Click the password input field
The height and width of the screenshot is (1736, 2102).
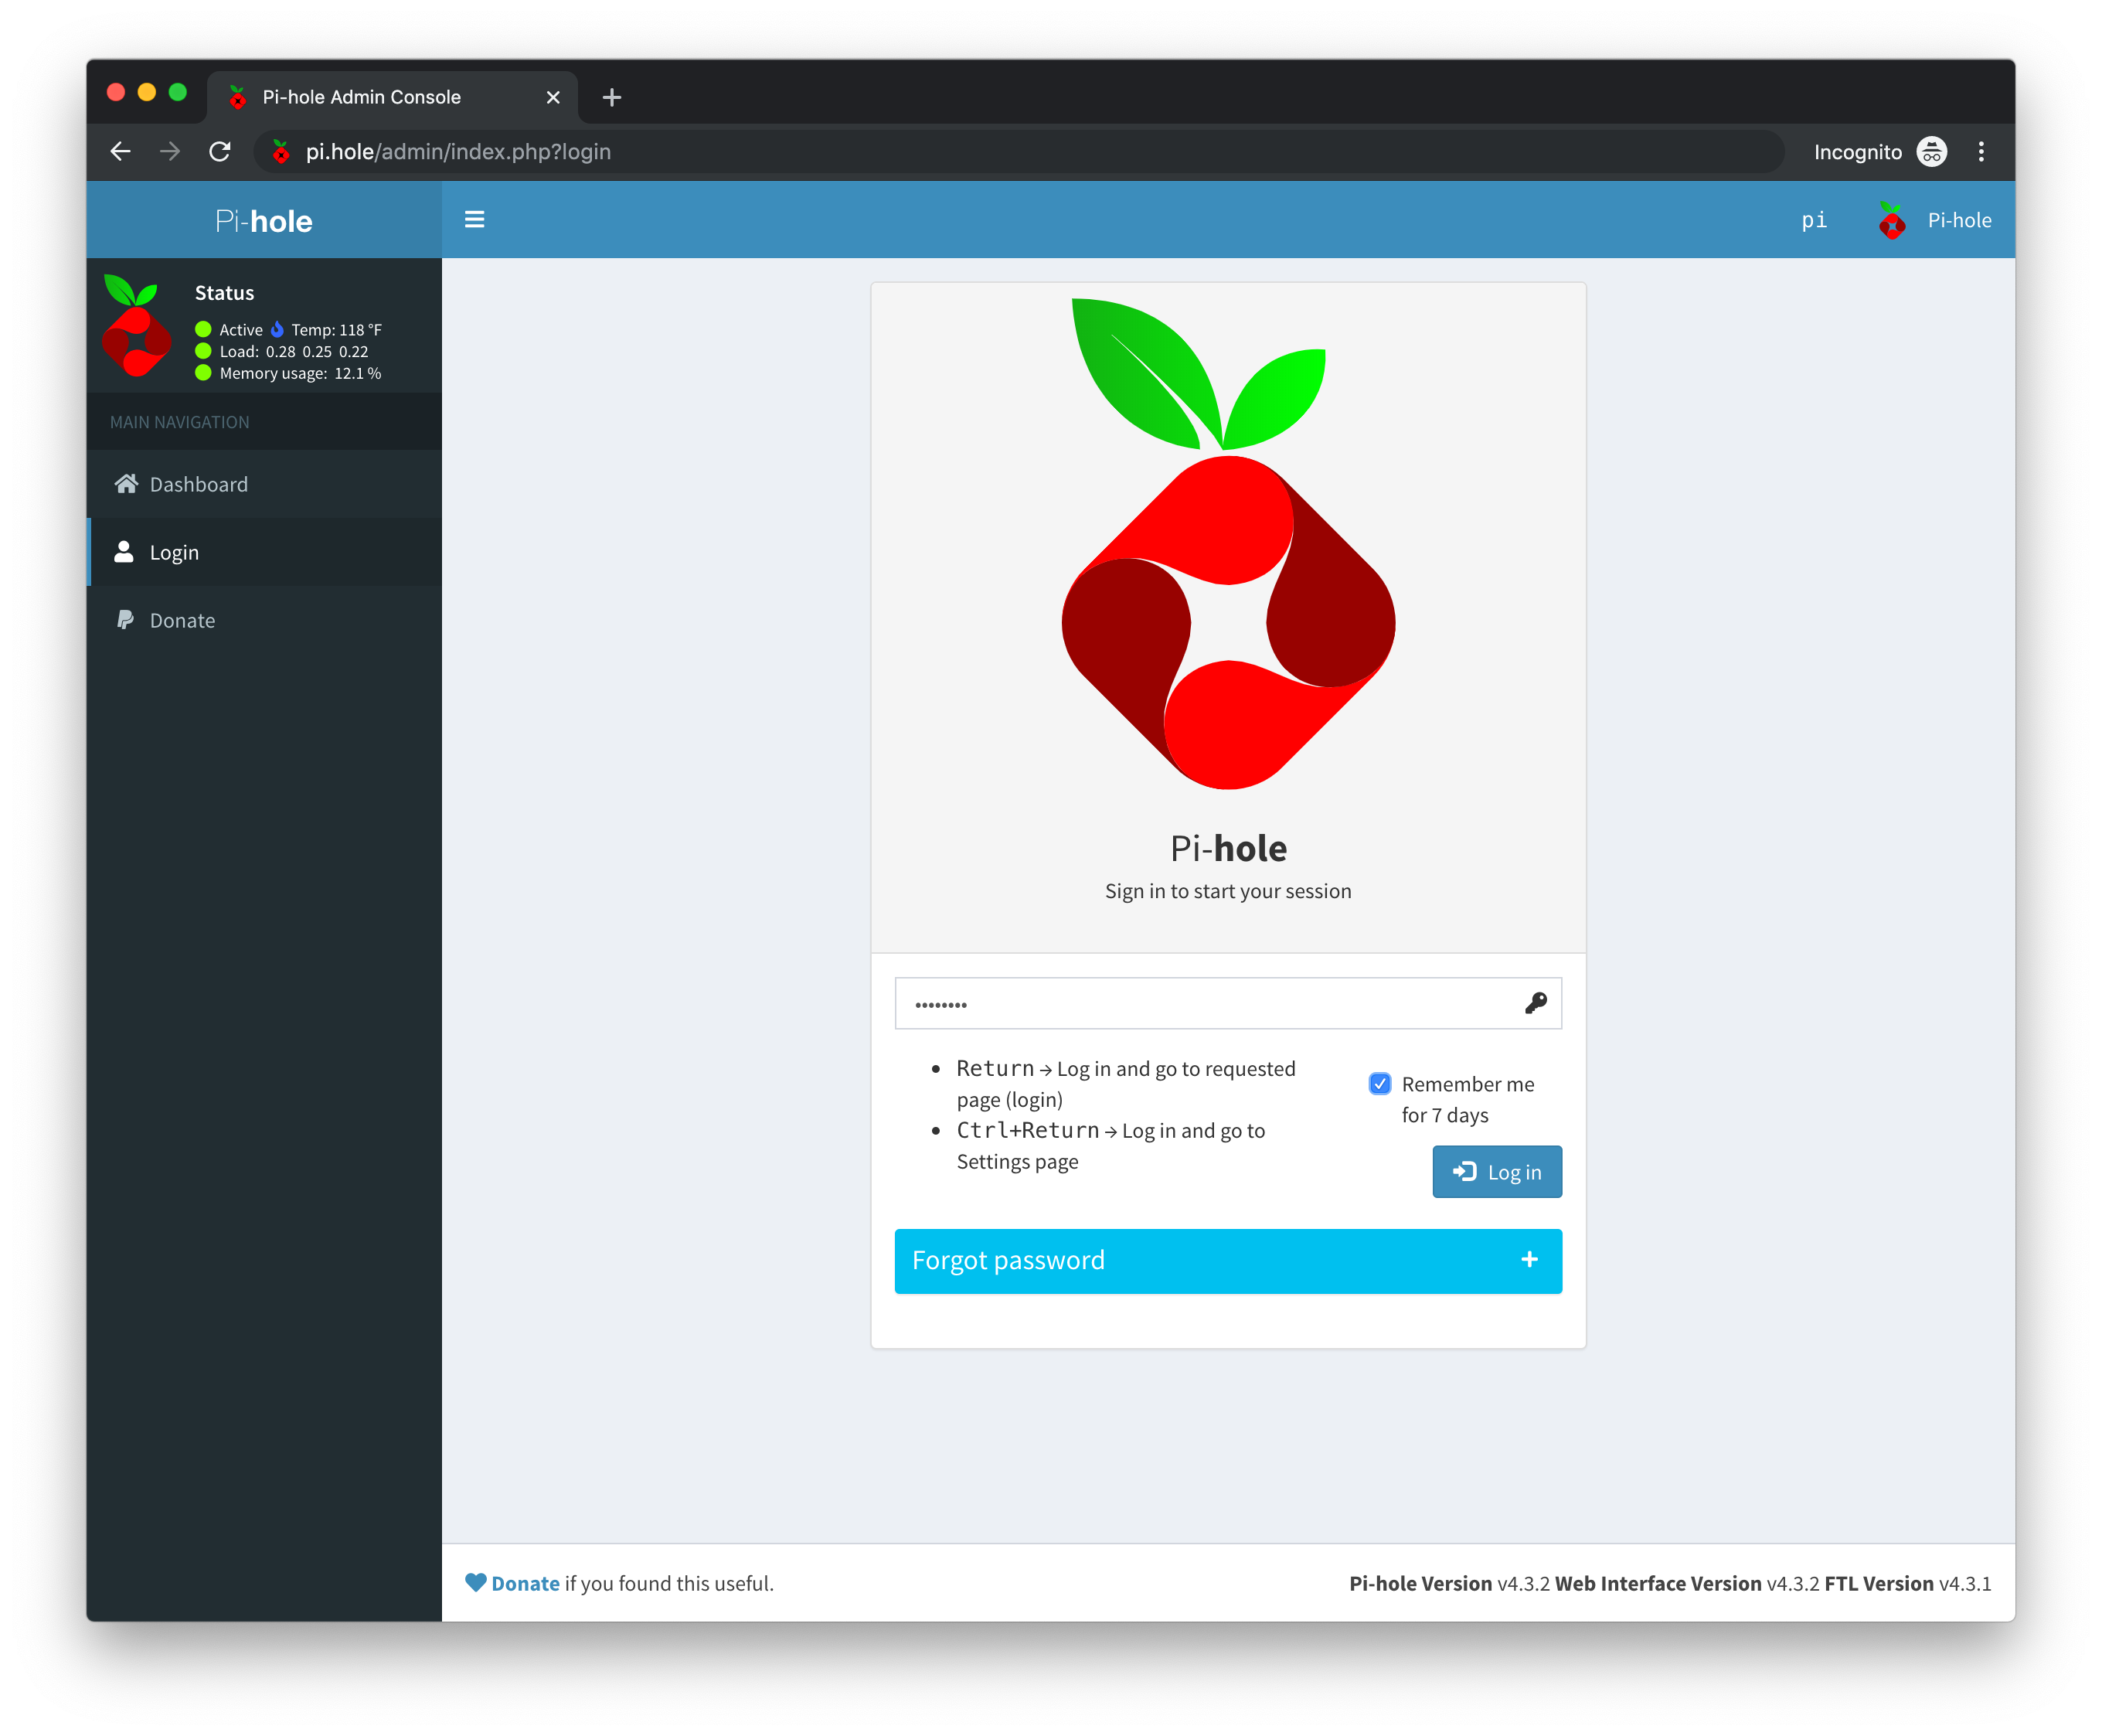[1200, 1003]
